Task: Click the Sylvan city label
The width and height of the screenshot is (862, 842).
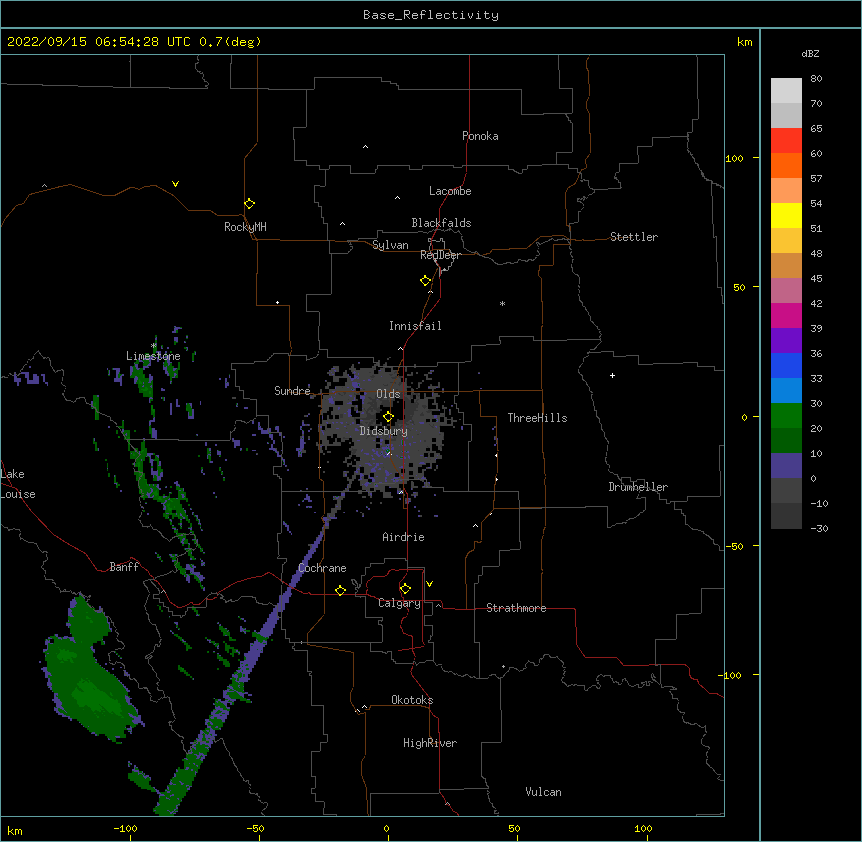Action: tap(390, 245)
